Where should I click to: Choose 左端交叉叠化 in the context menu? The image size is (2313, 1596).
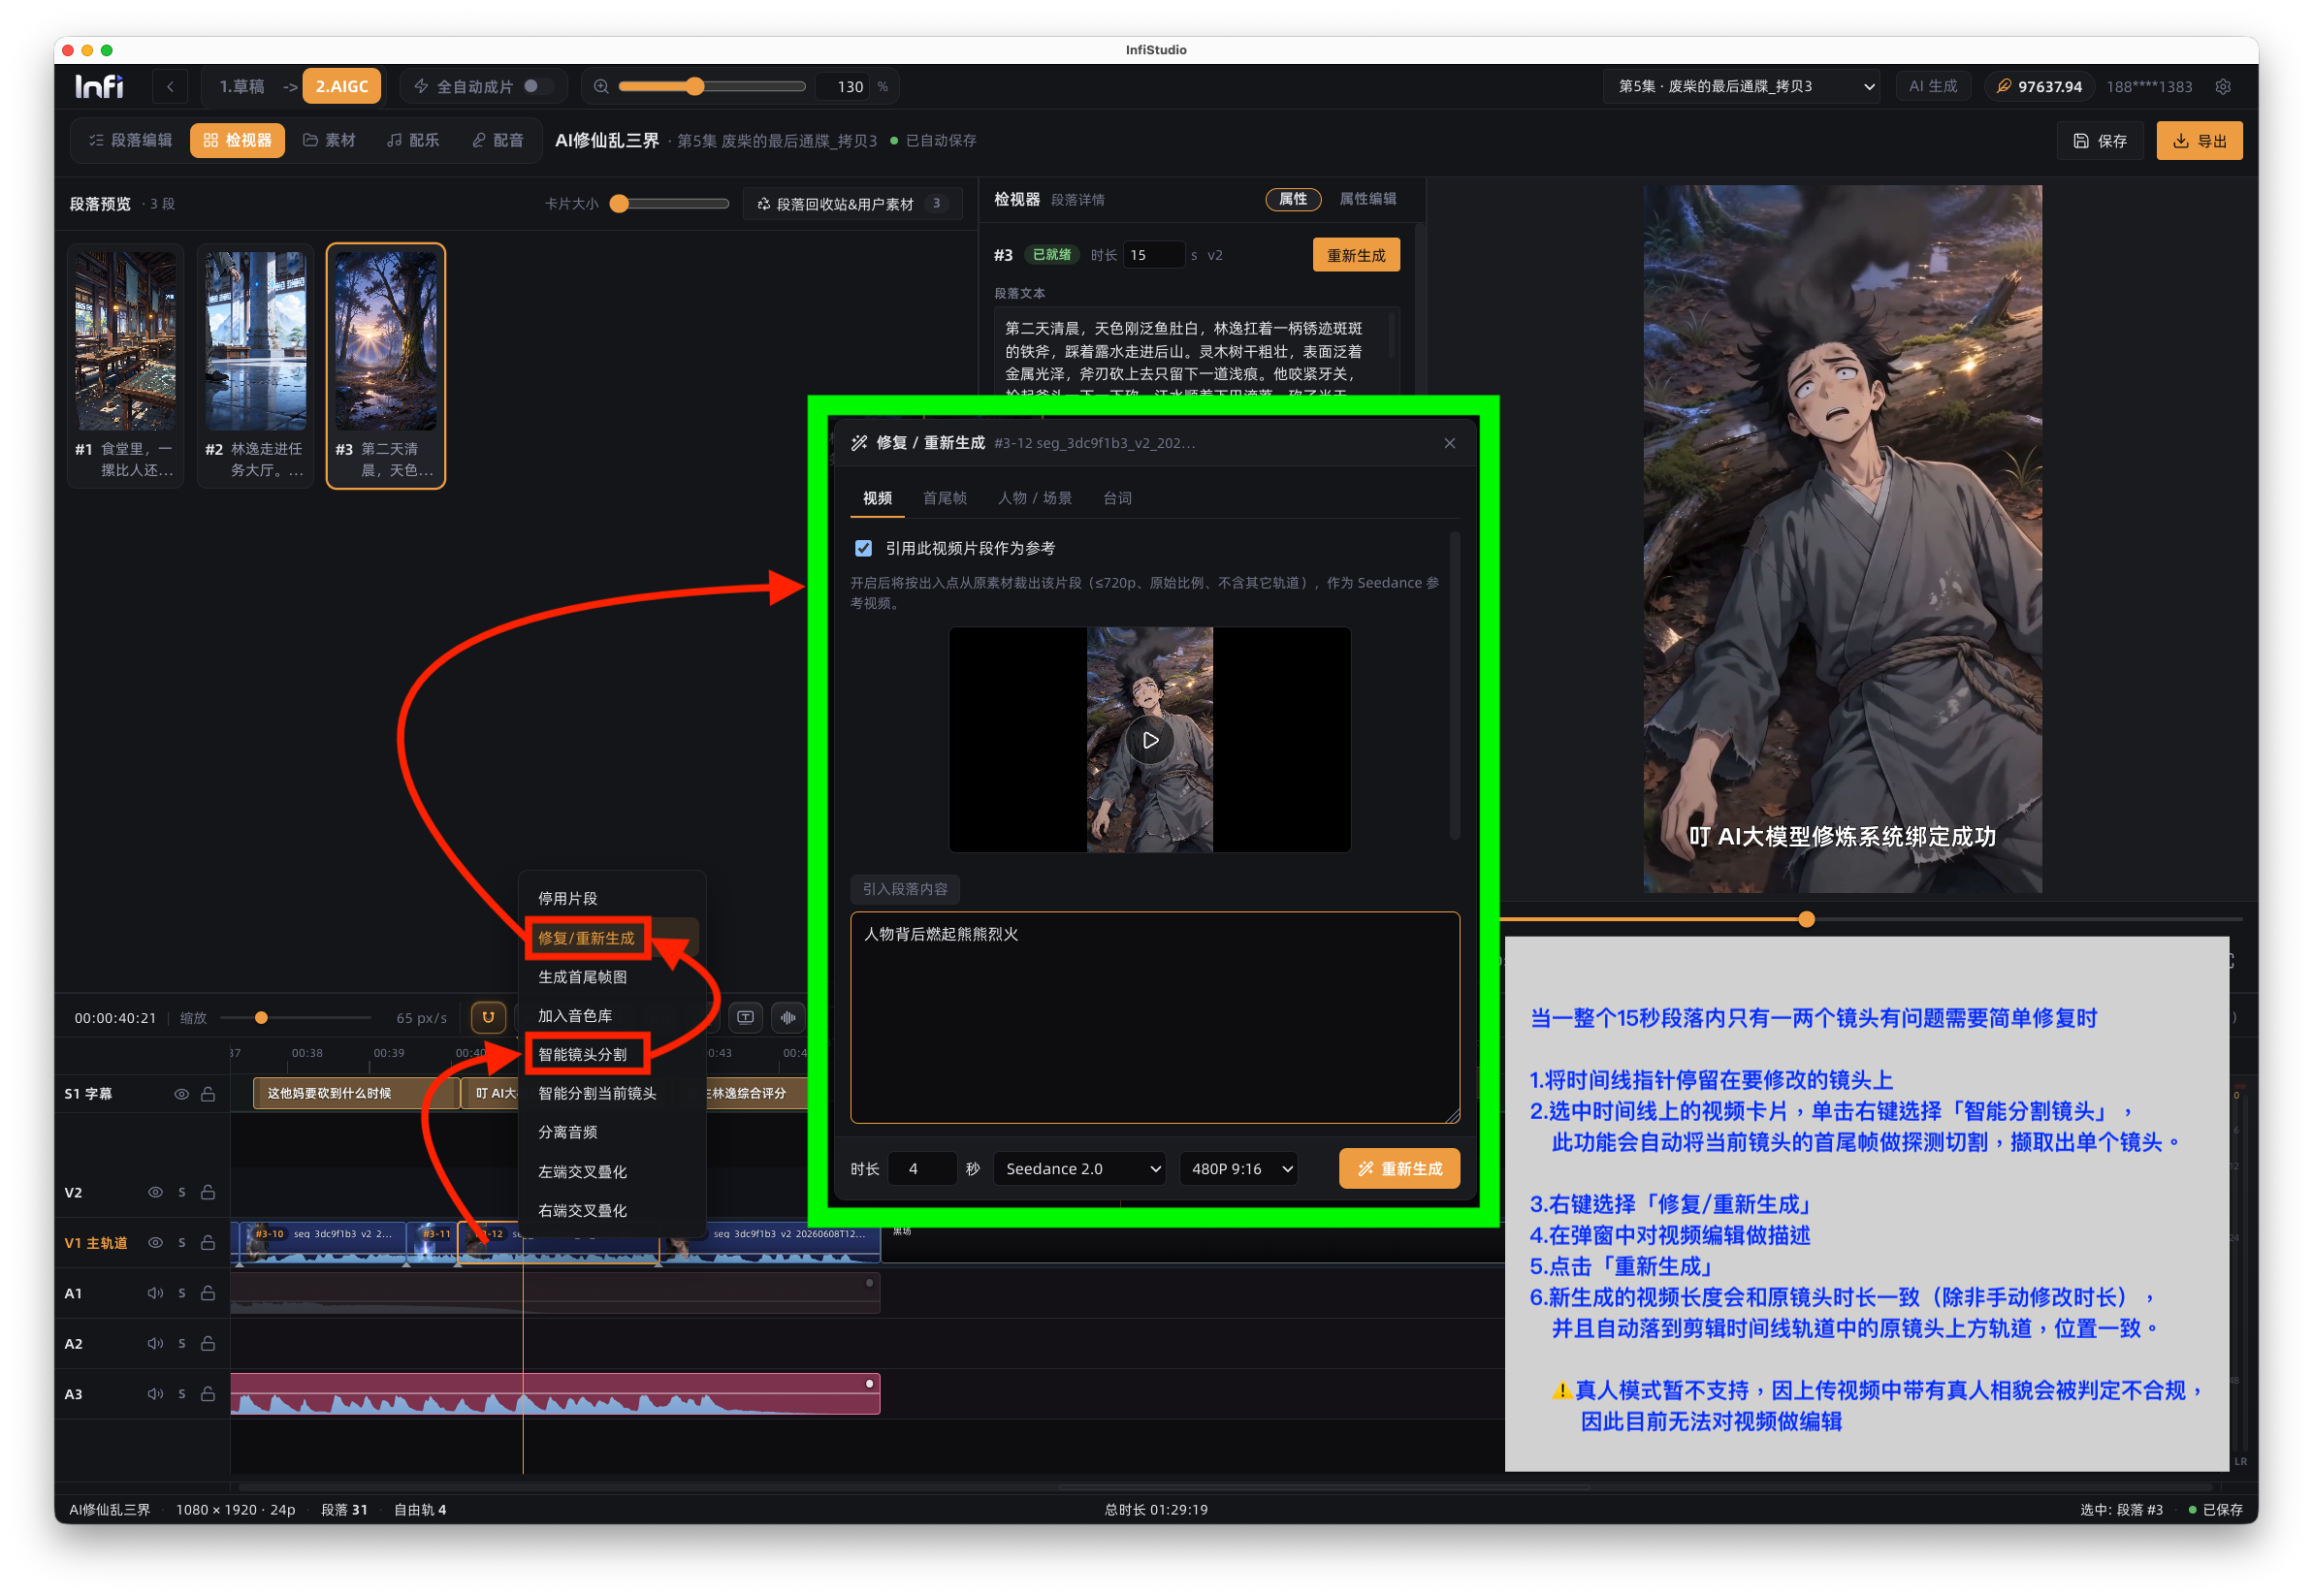tap(613, 1172)
